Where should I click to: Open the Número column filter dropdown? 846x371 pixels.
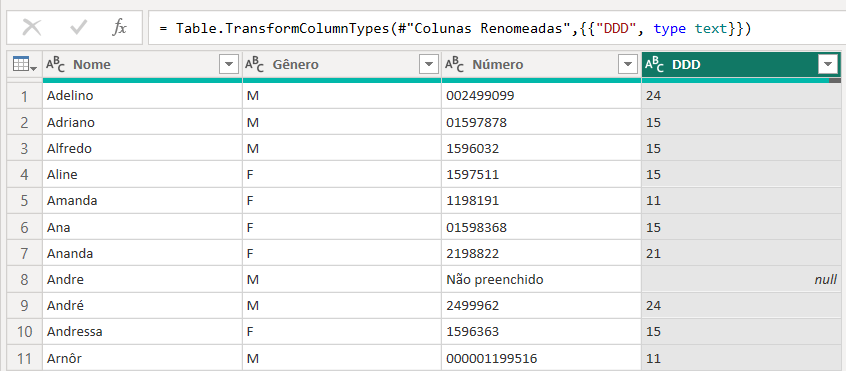tap(627, 65)
